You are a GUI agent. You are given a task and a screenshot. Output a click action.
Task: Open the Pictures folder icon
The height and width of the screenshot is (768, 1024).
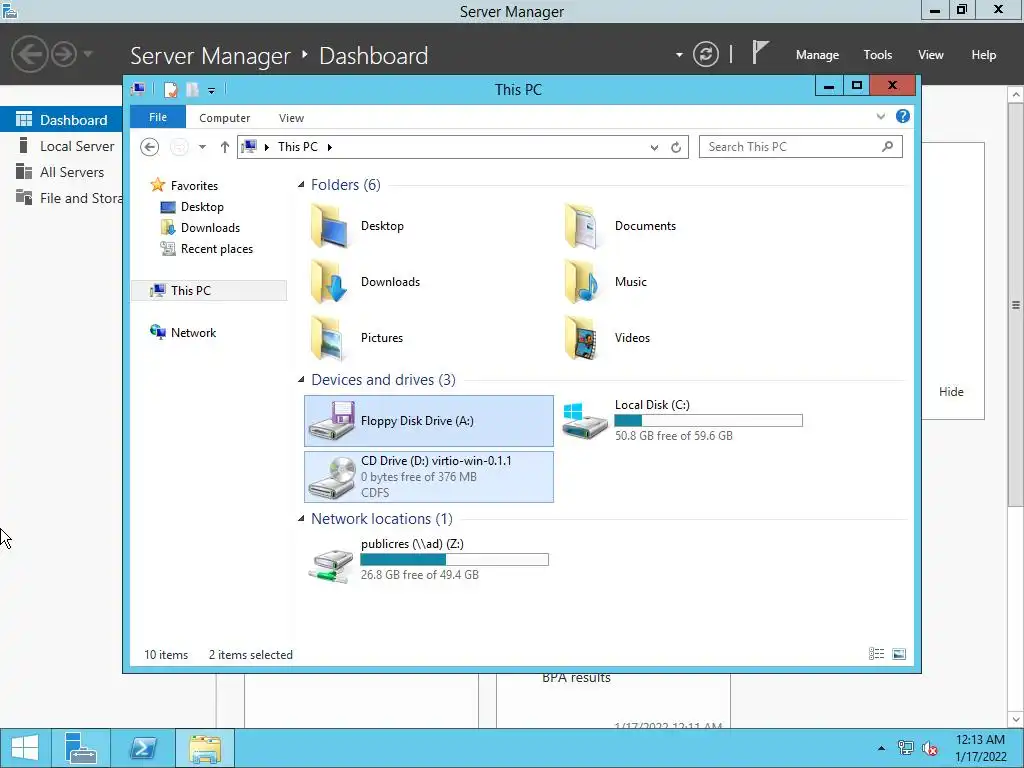coord(328,338)
